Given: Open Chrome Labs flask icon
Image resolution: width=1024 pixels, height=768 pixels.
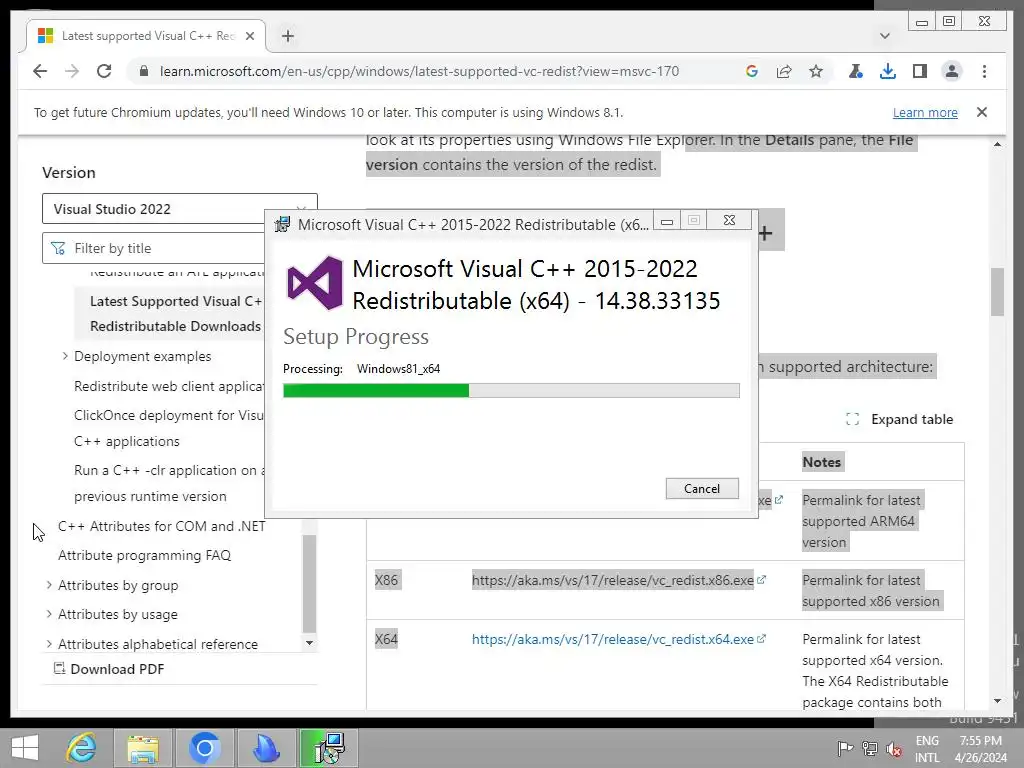Looking at the screenshot, I should [x=855, y=71].
